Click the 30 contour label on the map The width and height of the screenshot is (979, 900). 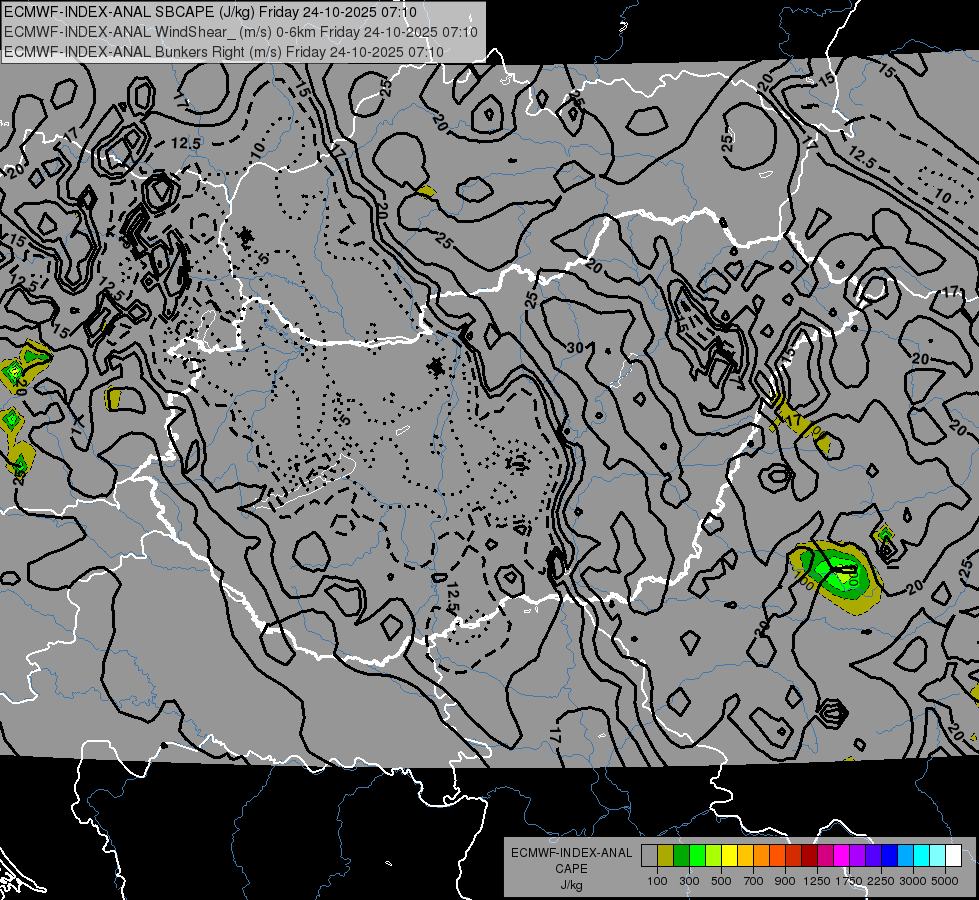[x=574, y=347]
